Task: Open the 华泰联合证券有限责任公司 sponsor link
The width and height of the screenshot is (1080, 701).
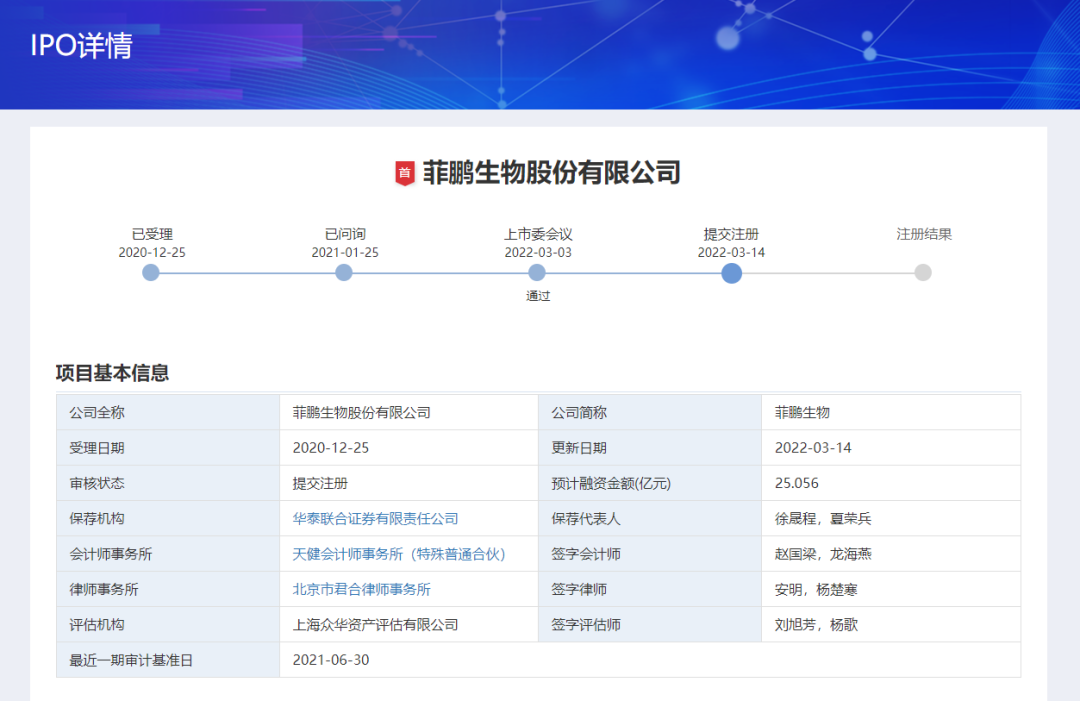Action: (x=375, y=519)
